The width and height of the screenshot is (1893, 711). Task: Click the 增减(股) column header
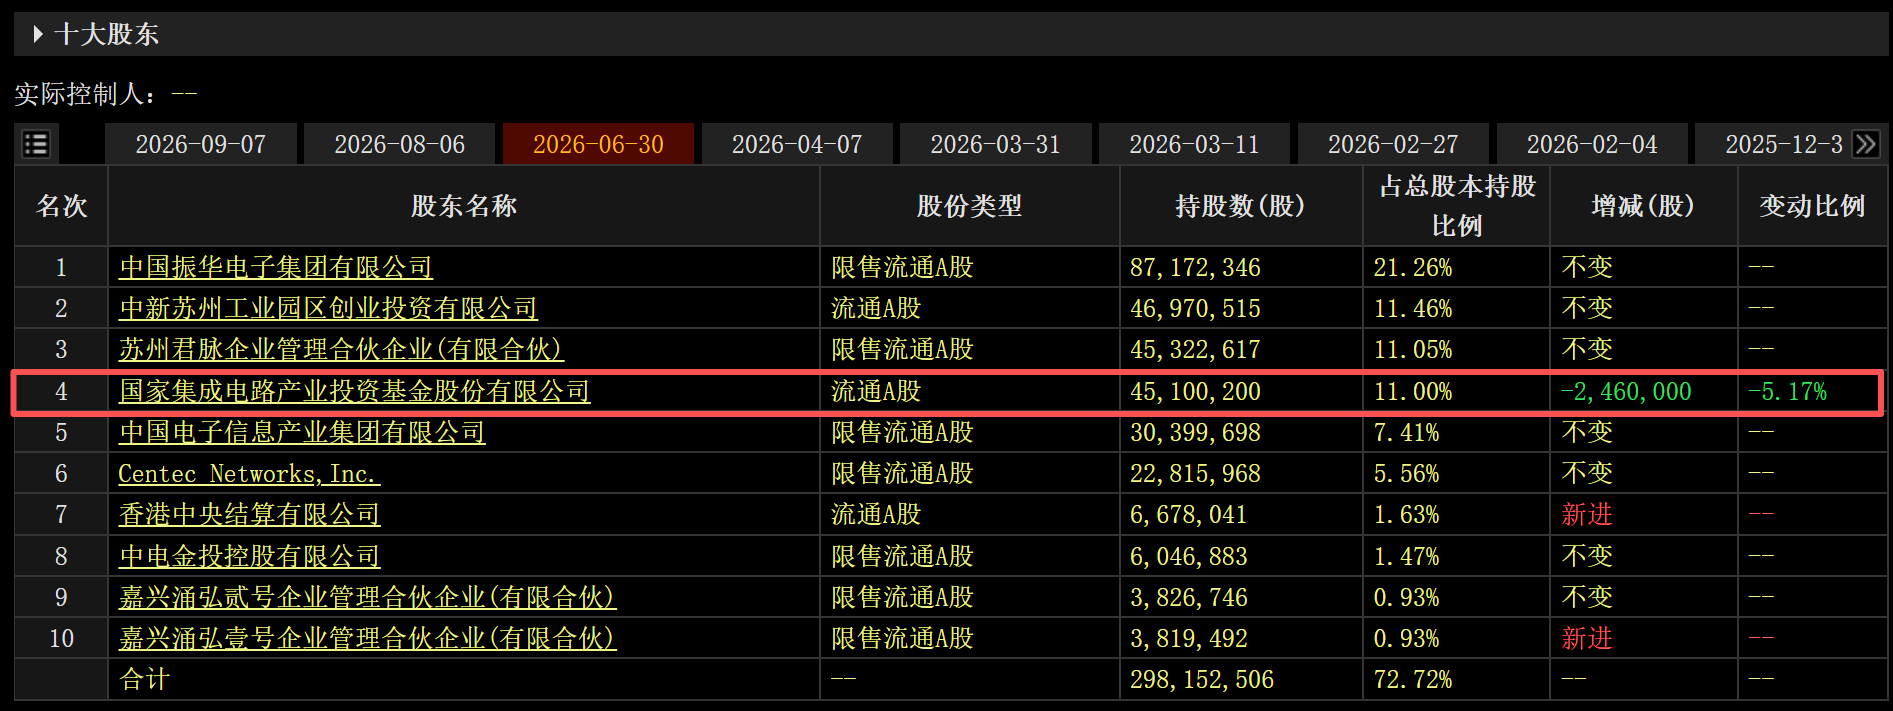(x=1643, y=206)
